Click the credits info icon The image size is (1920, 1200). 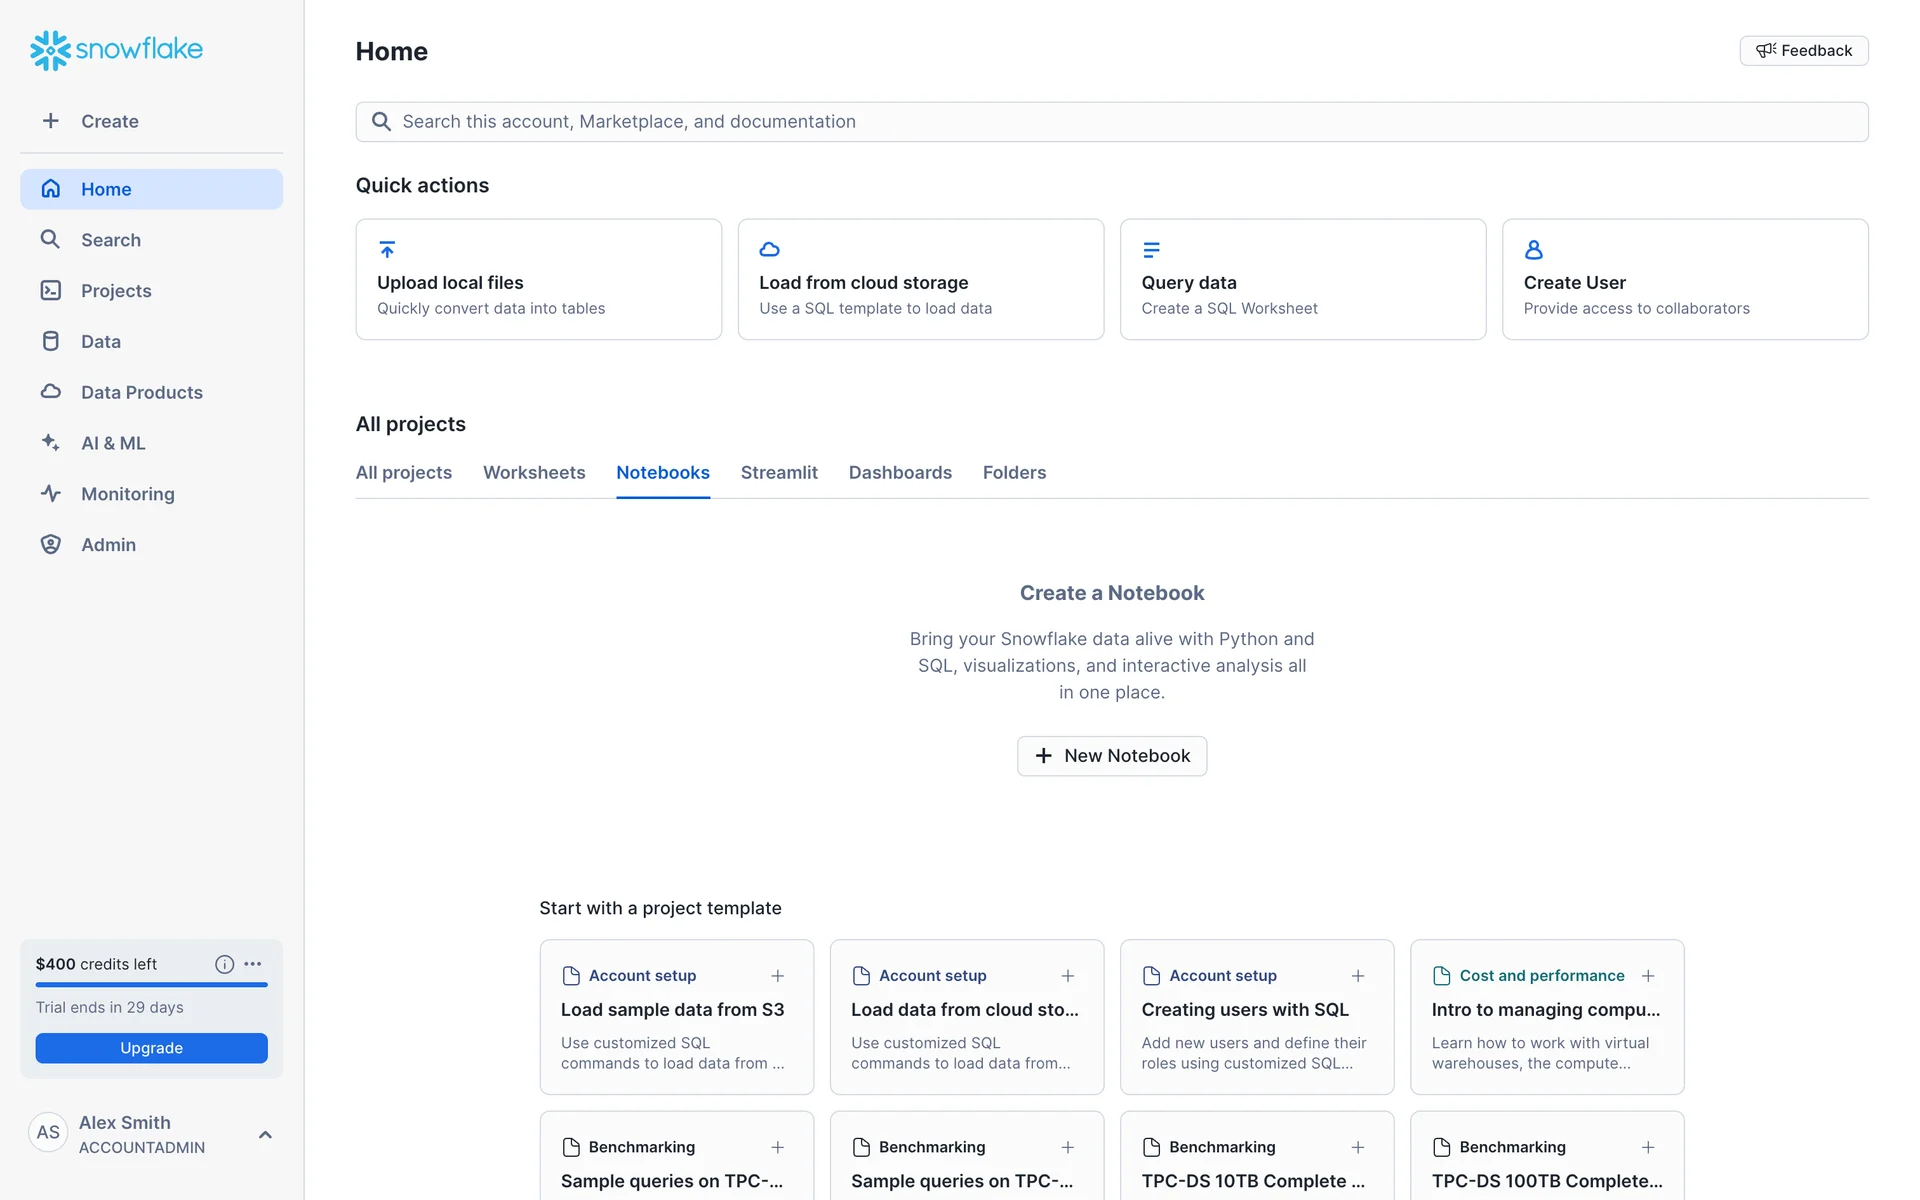[x=224, y=964]
